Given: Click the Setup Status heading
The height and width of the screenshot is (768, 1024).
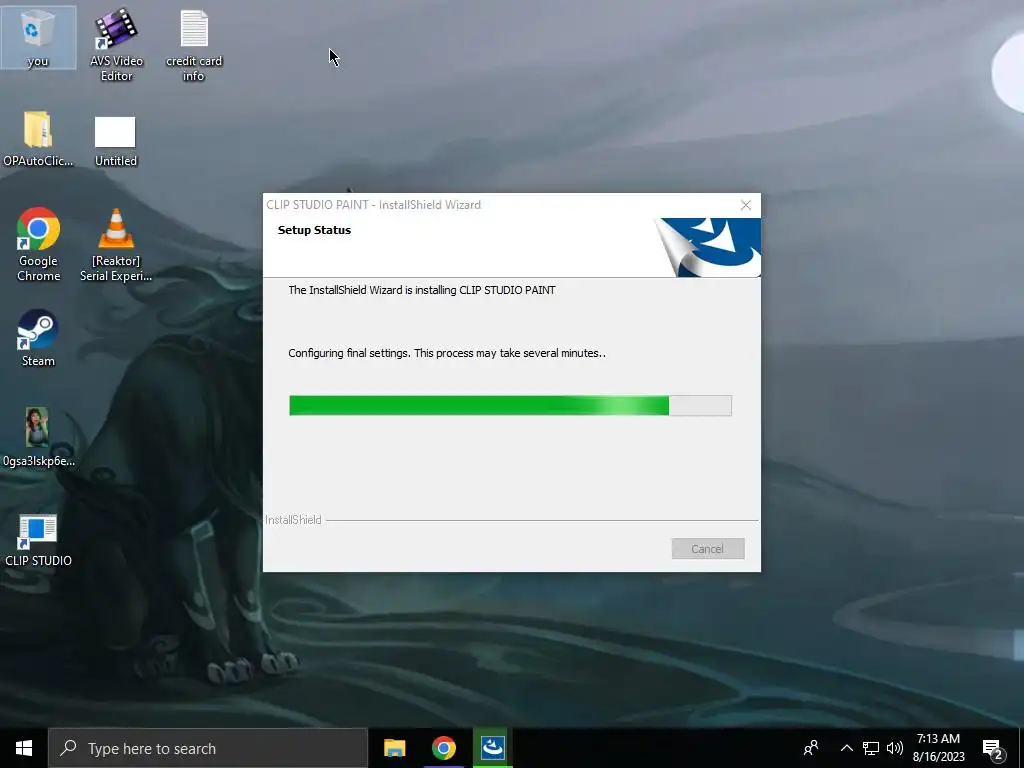Looking at the screenshot, I should [x=314, y=230].
